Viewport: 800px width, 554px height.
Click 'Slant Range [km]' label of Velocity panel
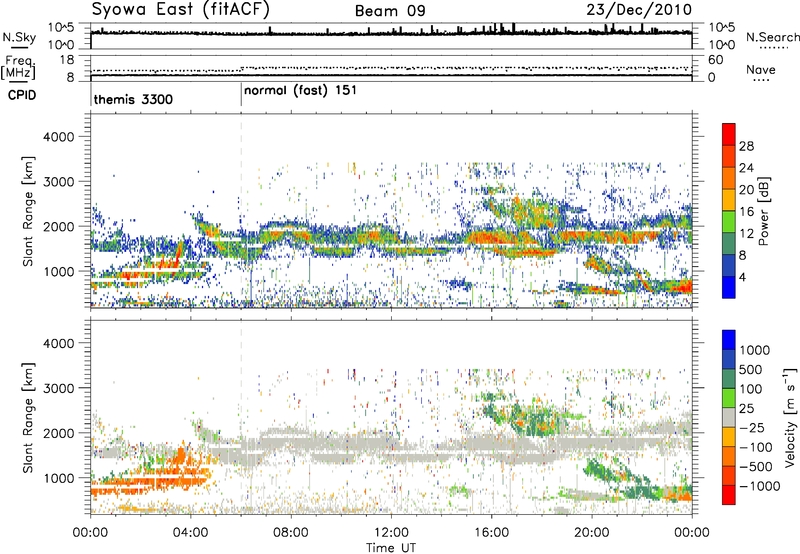click(x=28, y=418)
